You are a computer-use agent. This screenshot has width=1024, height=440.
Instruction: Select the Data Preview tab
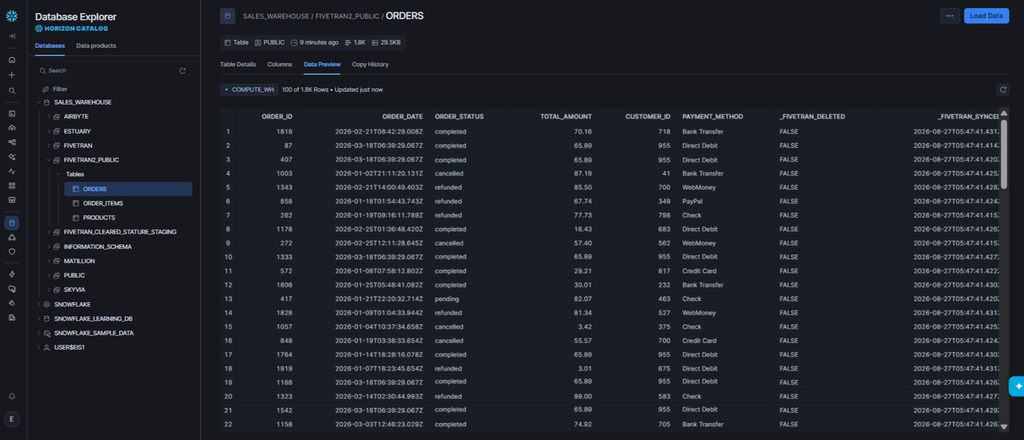click(x=322, y=65)
